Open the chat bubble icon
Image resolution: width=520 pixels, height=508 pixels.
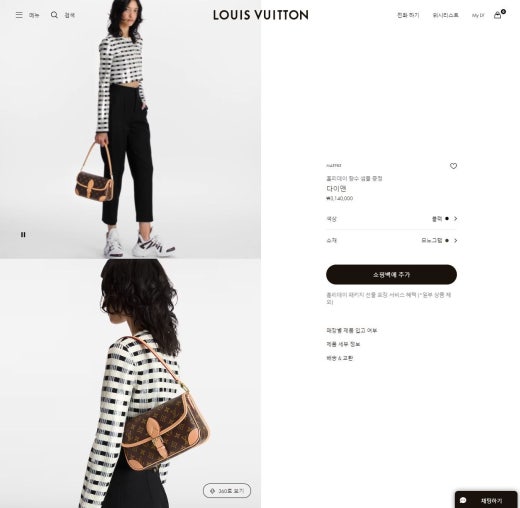(463, 500)
